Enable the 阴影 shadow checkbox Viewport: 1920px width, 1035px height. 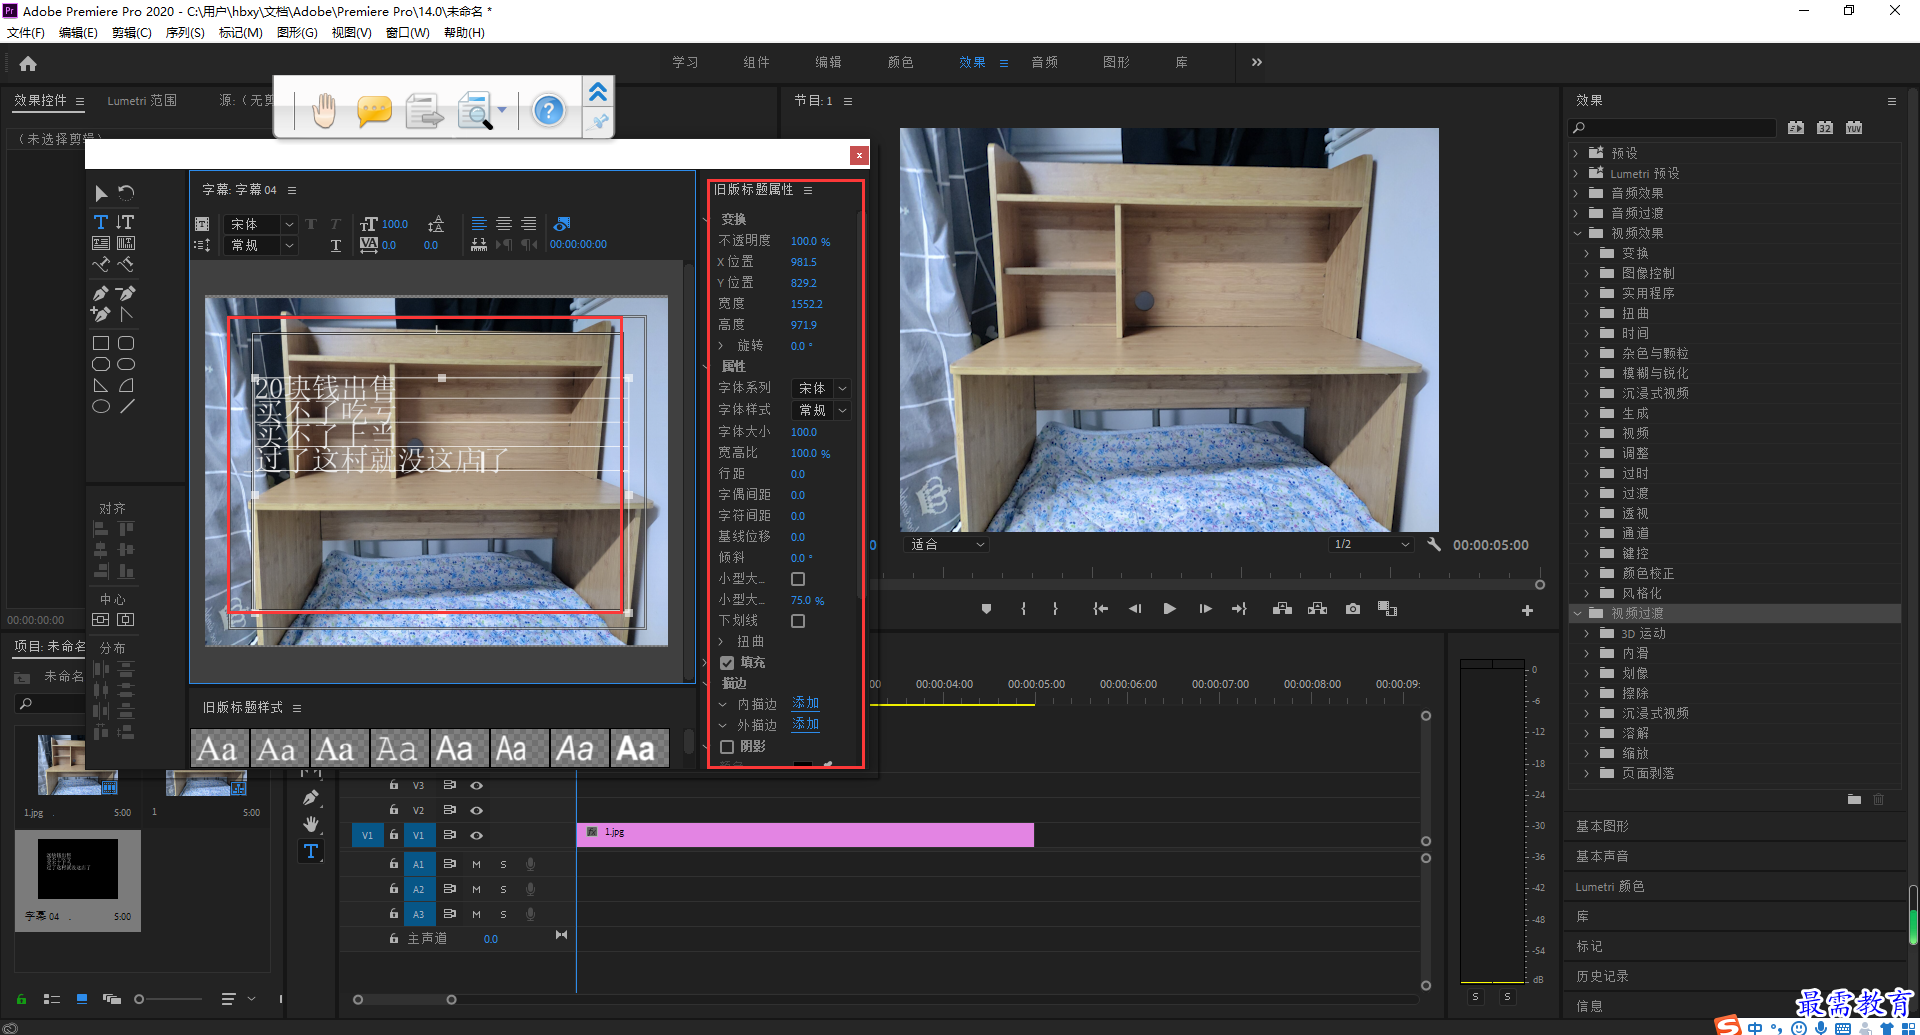727,747
